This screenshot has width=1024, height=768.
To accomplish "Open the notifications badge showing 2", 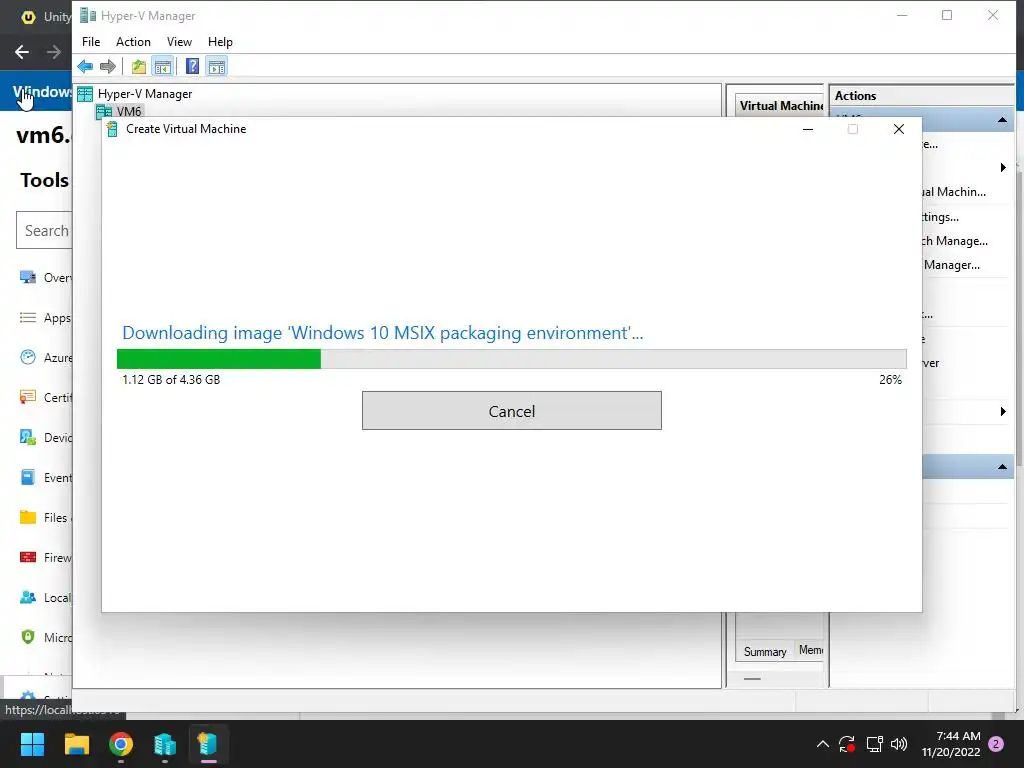I will [996, 744].
